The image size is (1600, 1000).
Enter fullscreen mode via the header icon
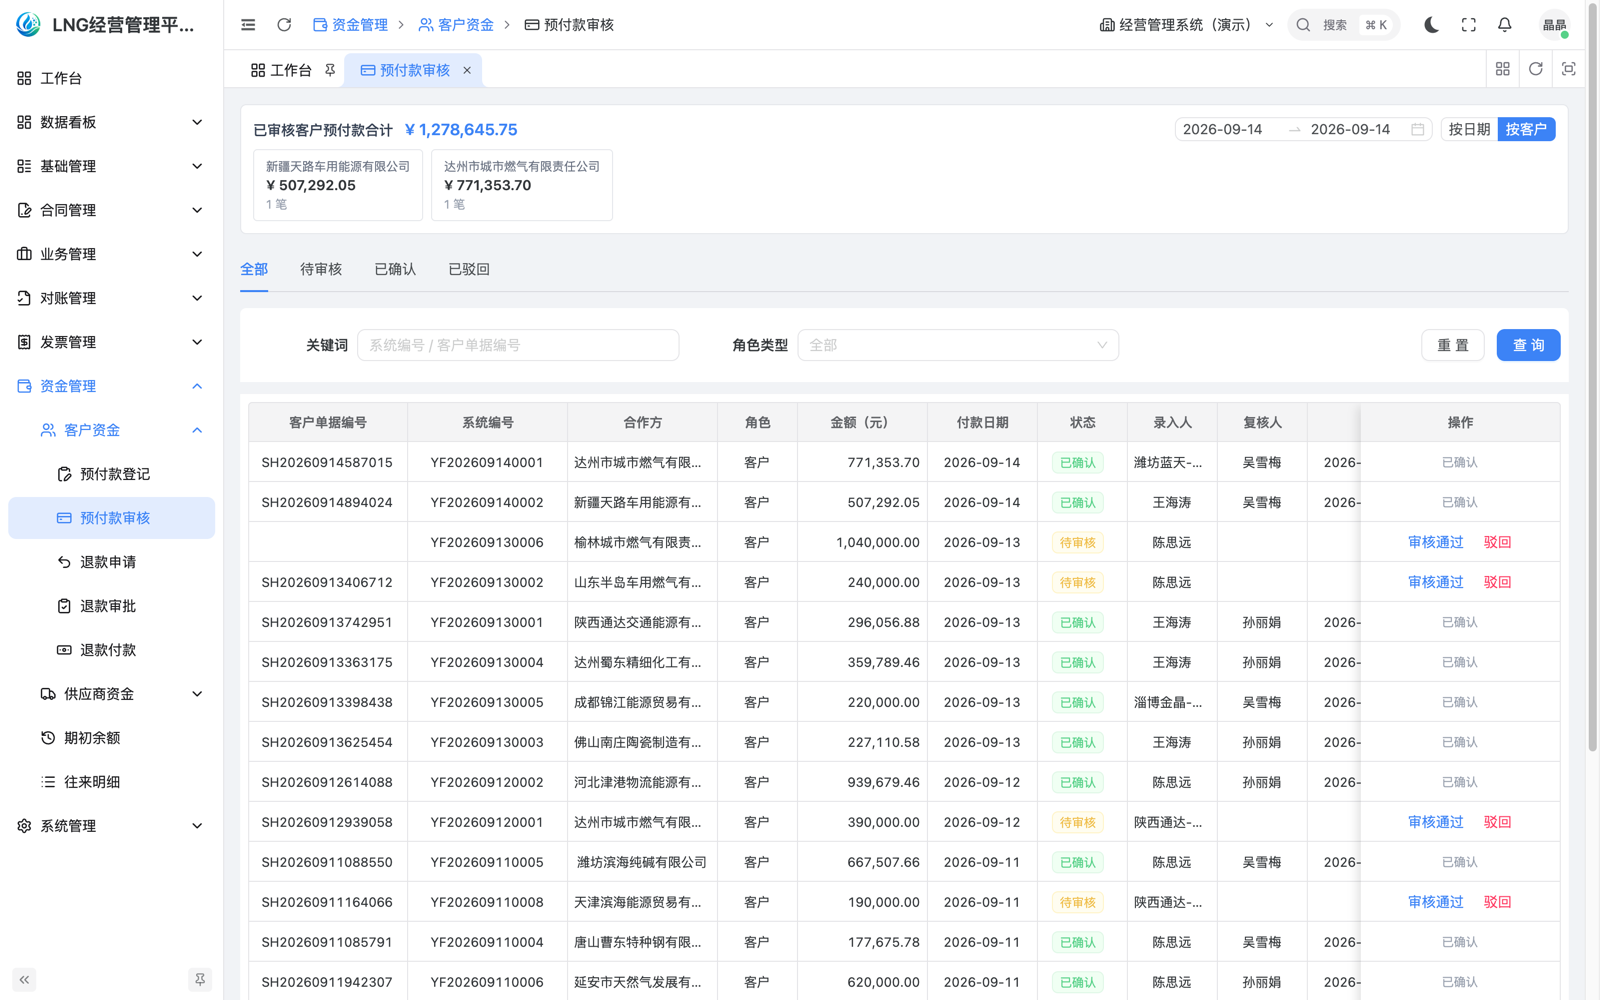1468,25
